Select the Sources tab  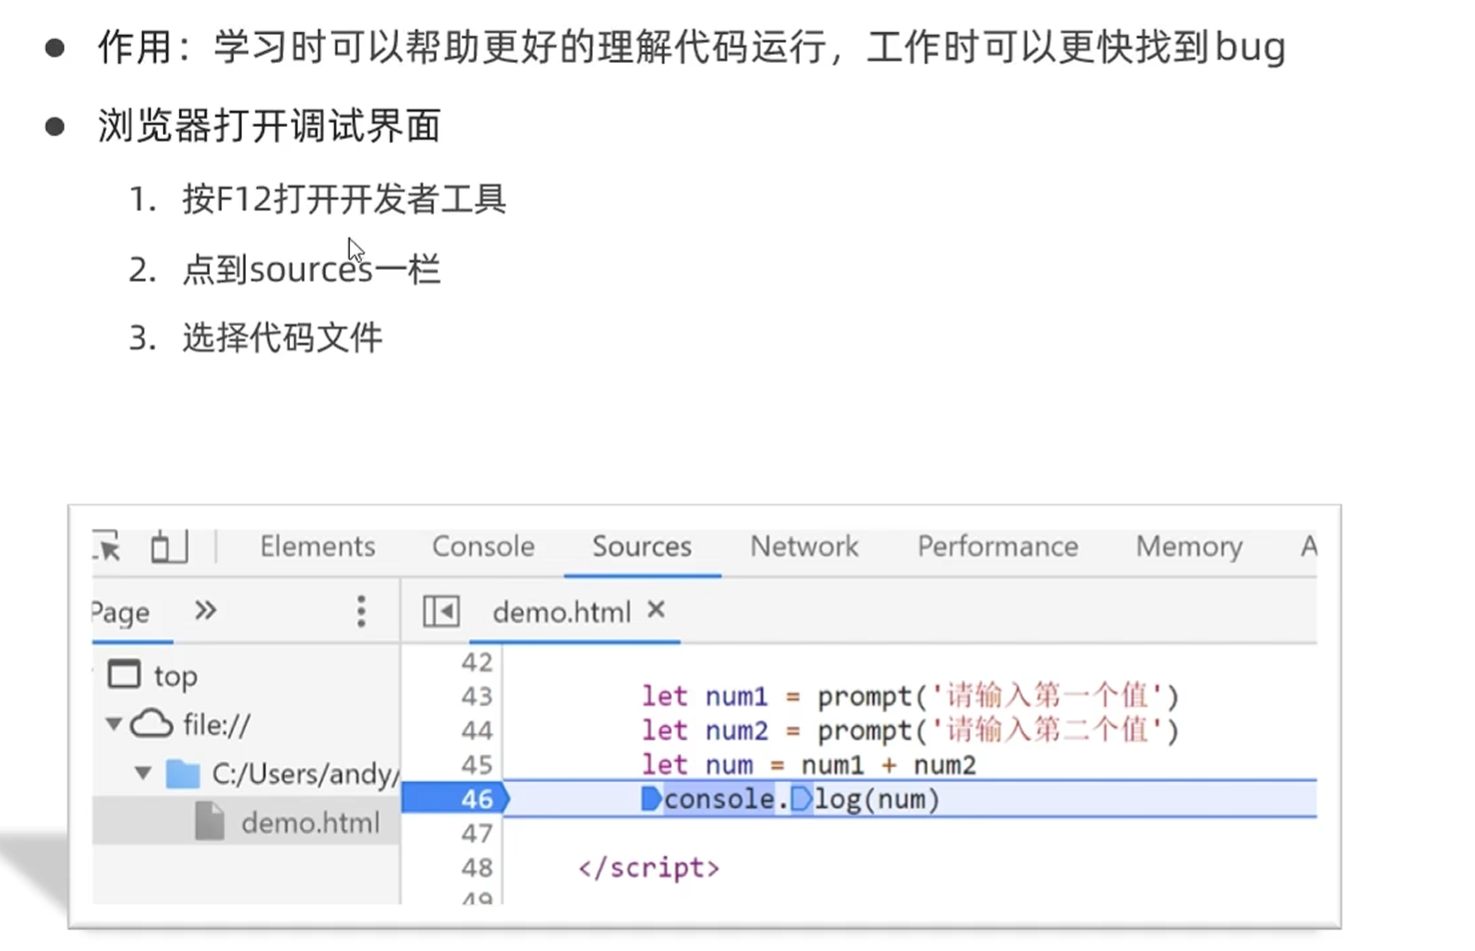[x=642, y=546]
